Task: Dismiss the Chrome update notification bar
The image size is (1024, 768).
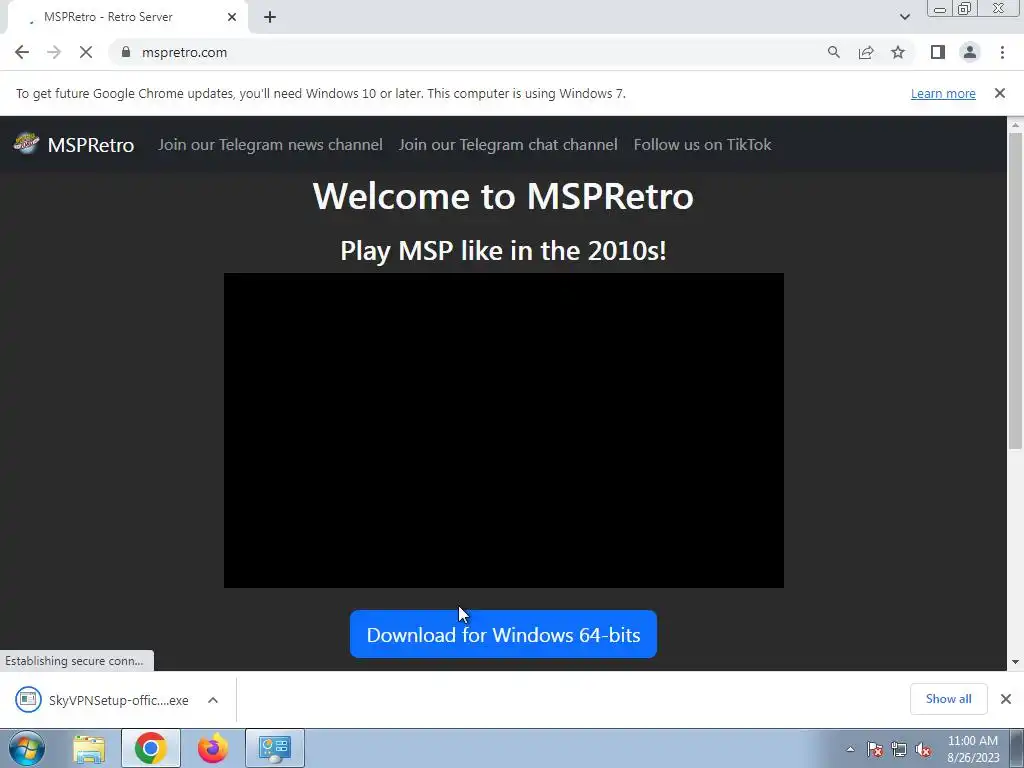Action: [1000, 93]
